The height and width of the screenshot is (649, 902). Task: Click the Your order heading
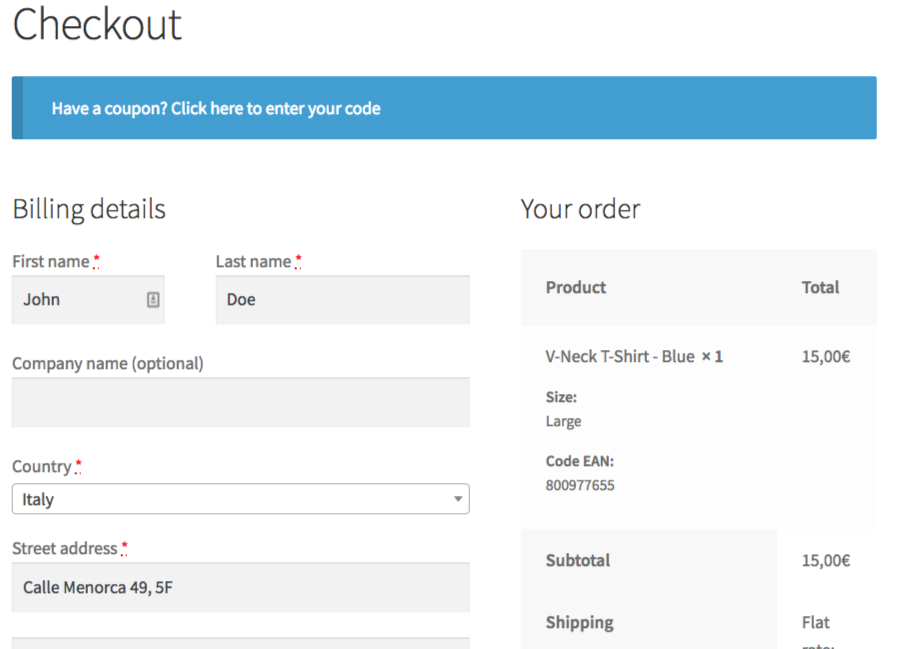click(x=580, y=209)
